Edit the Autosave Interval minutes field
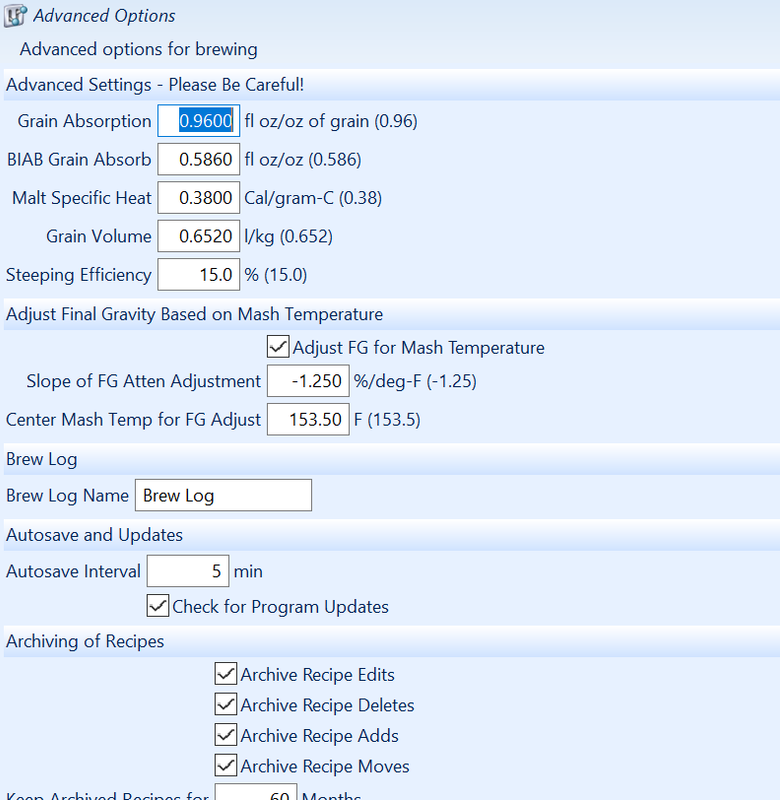 coord(188,571)
